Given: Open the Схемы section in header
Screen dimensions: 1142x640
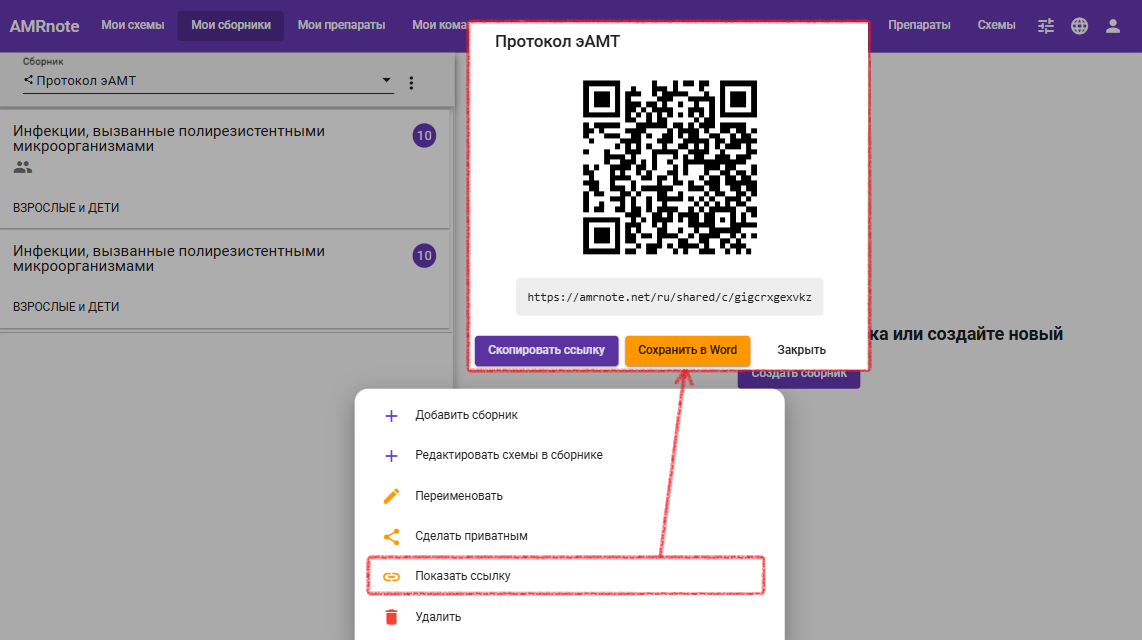Looking at the screenshot, I should pos(996,25).
